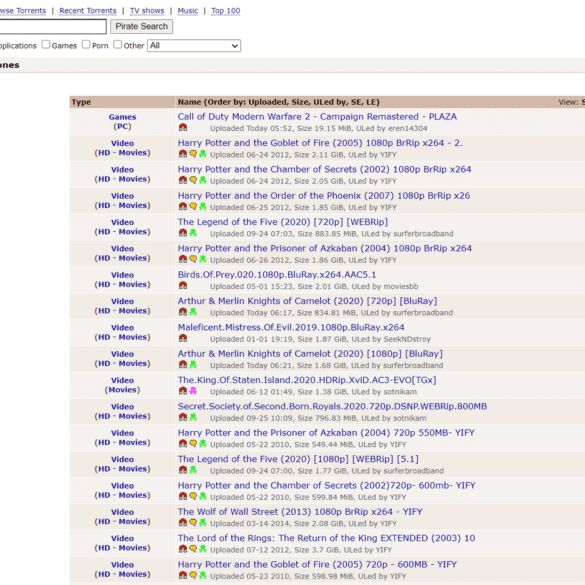Open Recent Torrents navigation link
This screenshot has height=585, width=585.
[x=88, y=11]
